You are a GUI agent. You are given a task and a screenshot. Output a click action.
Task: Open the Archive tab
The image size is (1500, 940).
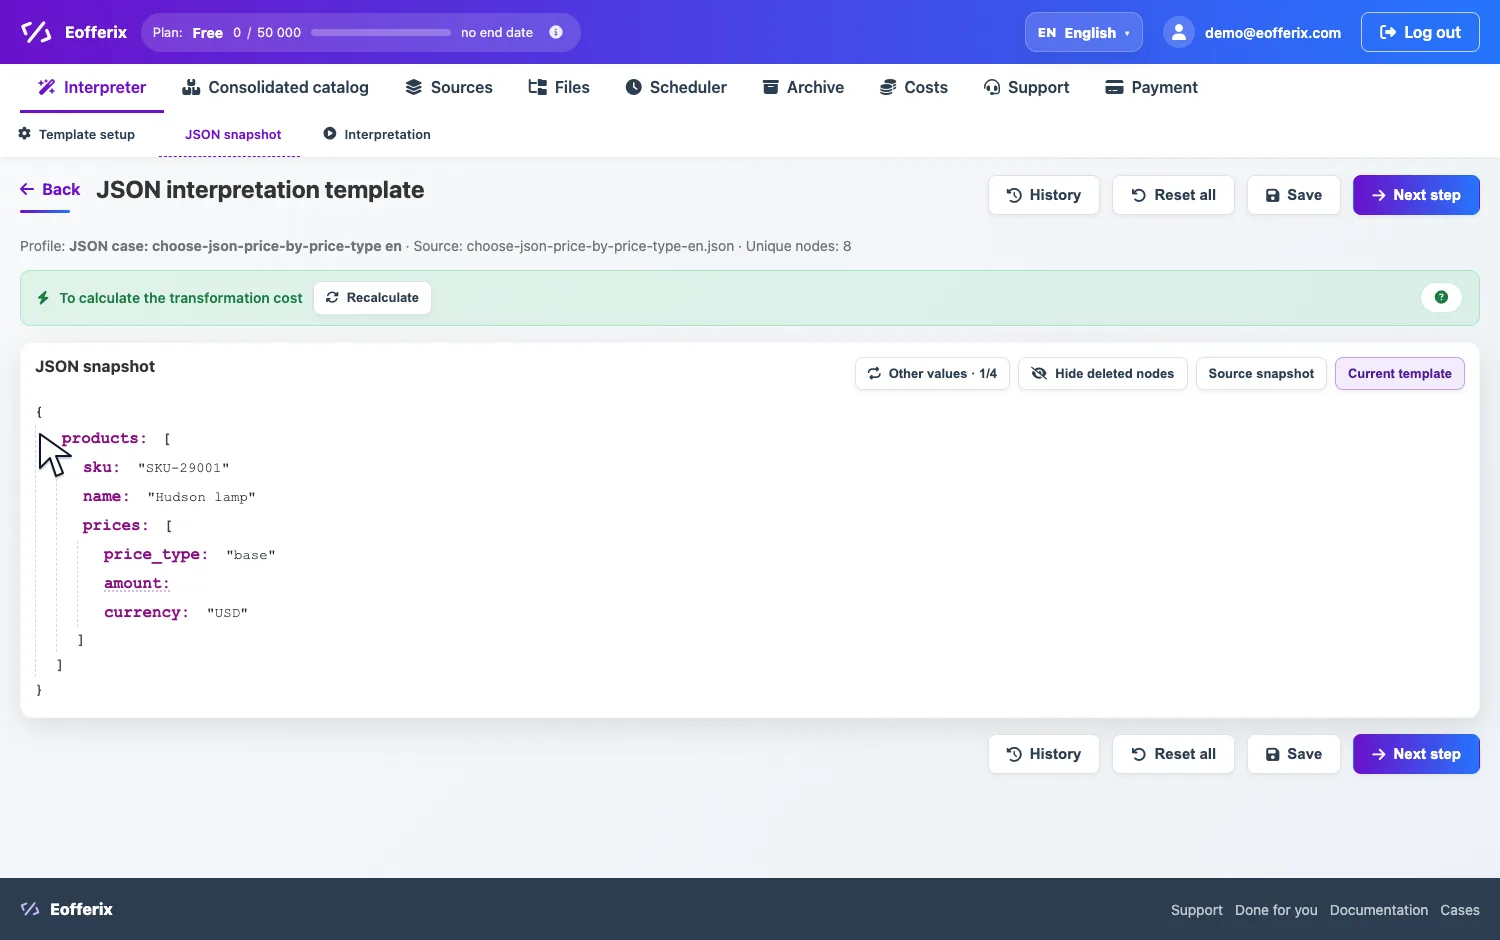pyautogui.click(x=803, y=88)
